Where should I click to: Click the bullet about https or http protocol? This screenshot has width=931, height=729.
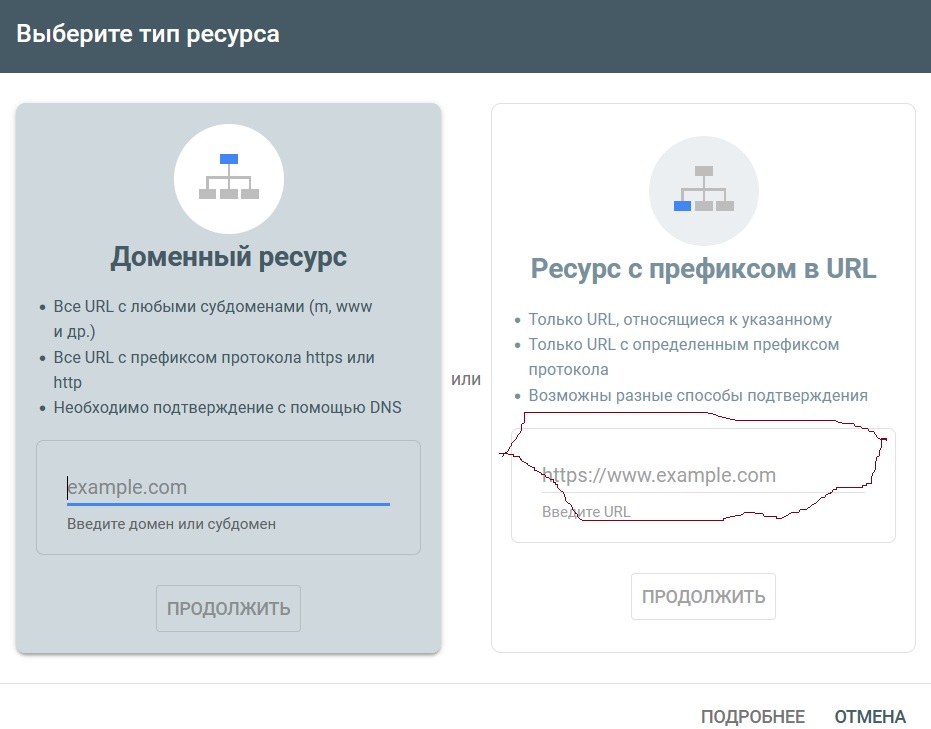tap(214, 369)
